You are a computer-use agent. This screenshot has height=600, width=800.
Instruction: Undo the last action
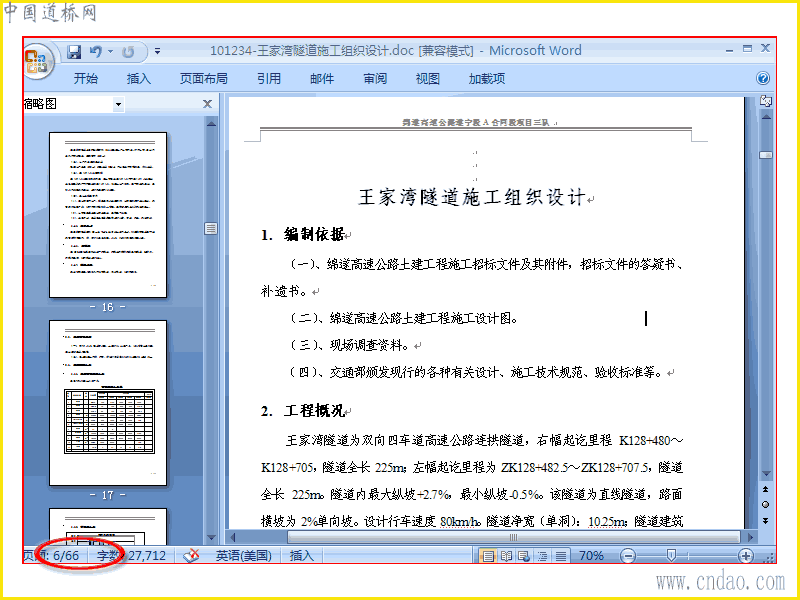(95, 51)
